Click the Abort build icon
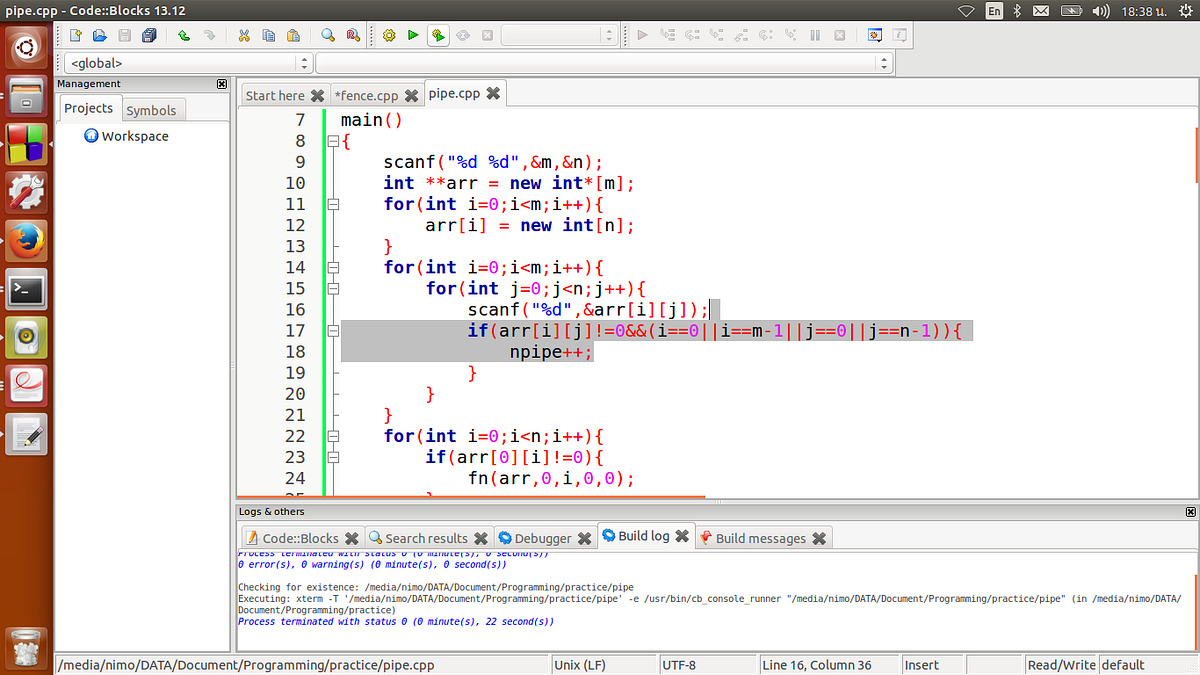The height and width of the screenshot is (675, 1200). (x=487, y=35)
